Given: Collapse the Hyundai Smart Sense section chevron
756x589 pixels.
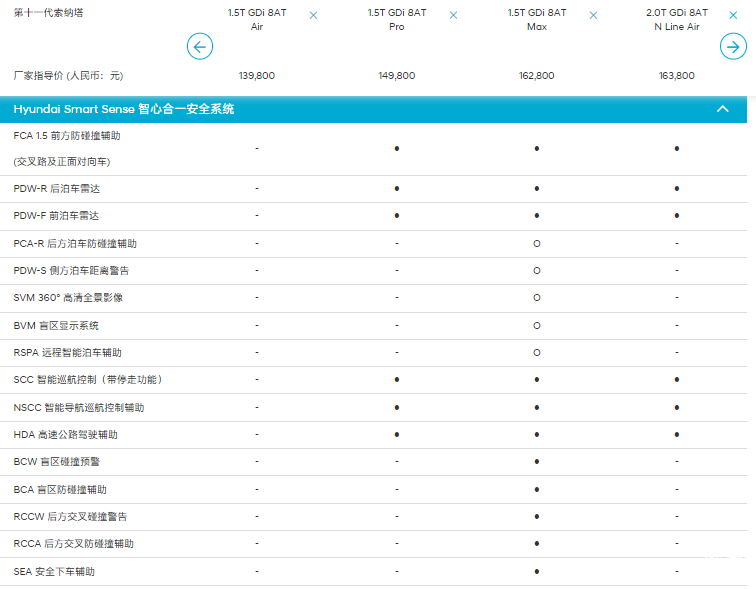Looking at the screenshot, I should pos(723,109).
